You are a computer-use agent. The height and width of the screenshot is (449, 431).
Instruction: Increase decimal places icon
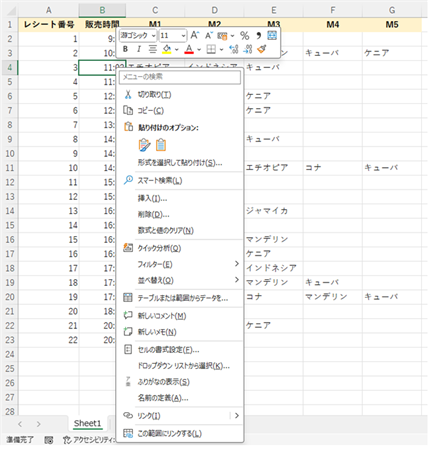point(234,49)
